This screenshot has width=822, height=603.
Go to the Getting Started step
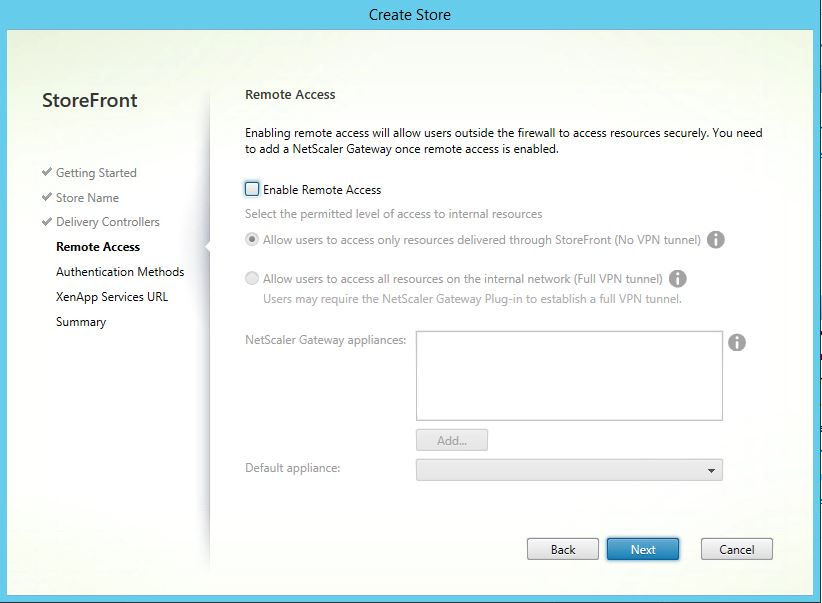(96, 173)
